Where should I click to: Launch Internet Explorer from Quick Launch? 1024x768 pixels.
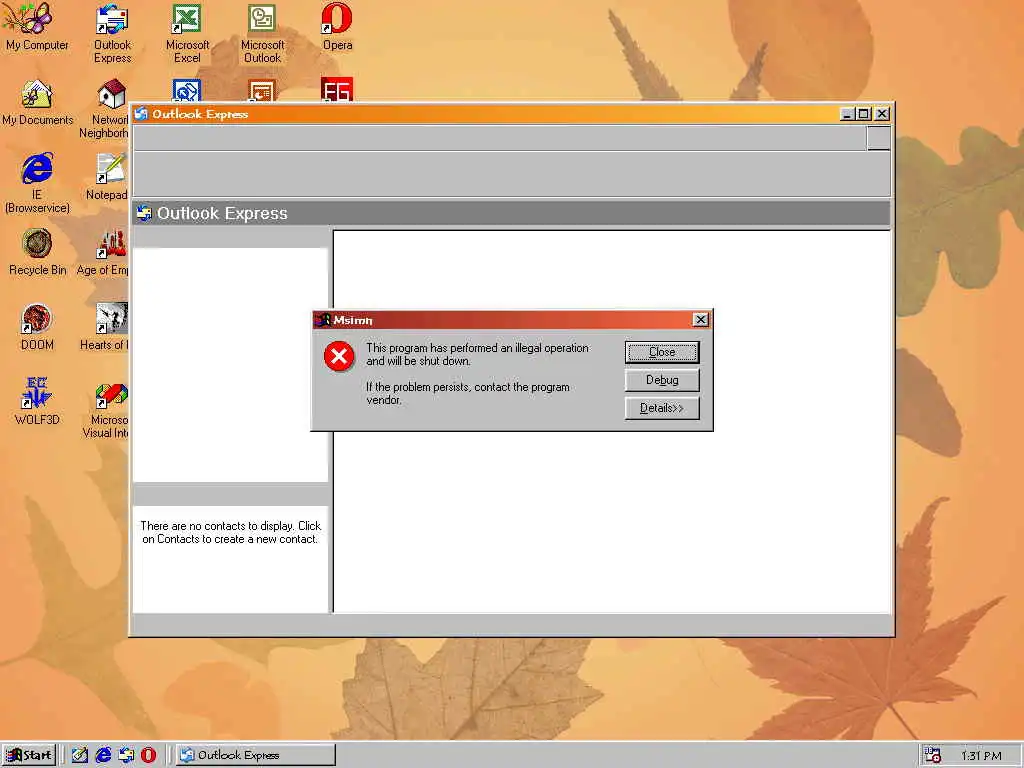(103, 755)
